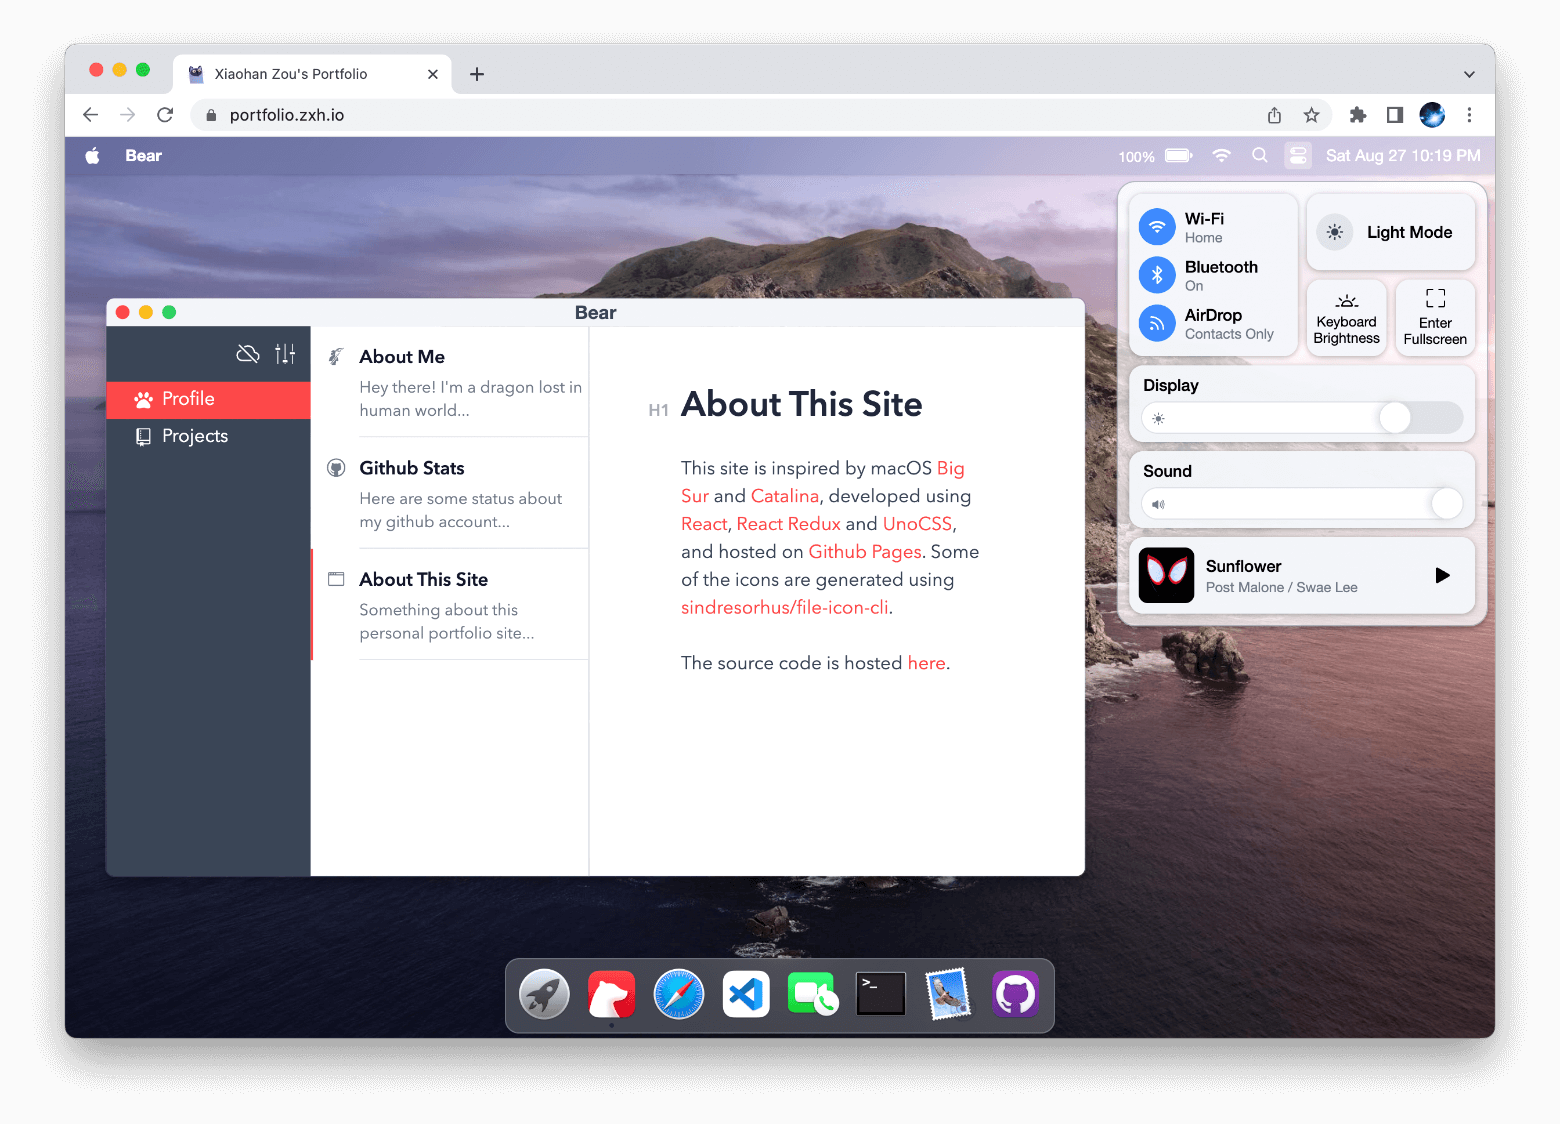Open the Github Stats note
The width and height of the screenshot is (1560, 1124).
(x=450, y=493)
